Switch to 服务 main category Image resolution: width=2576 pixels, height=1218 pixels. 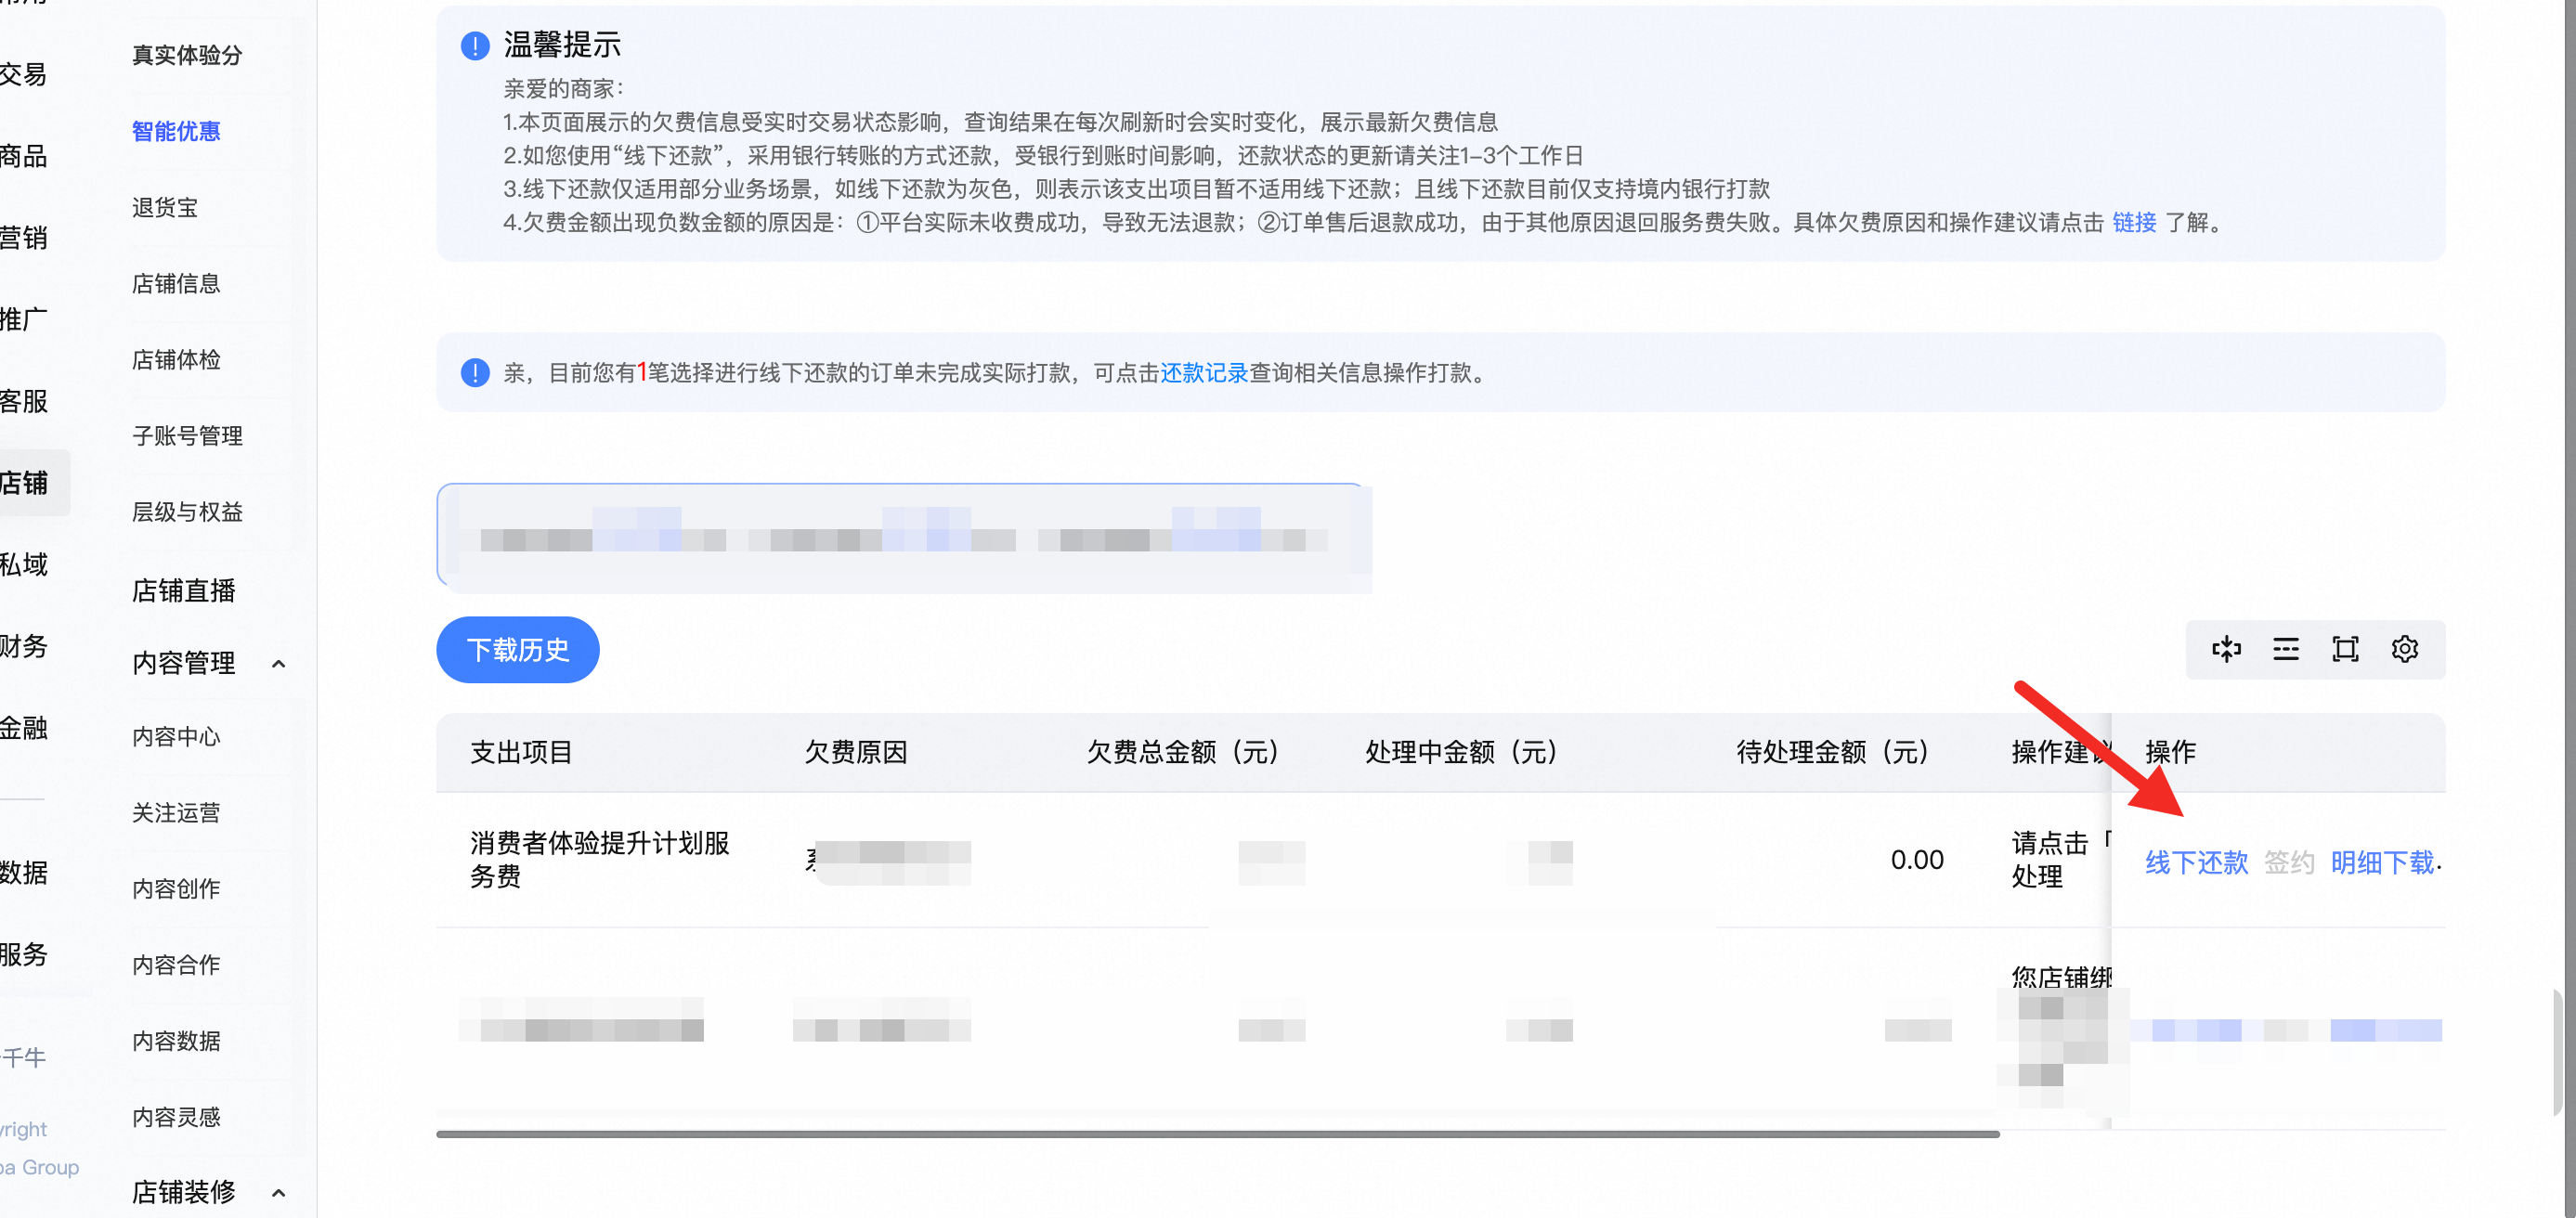[24, 954]
